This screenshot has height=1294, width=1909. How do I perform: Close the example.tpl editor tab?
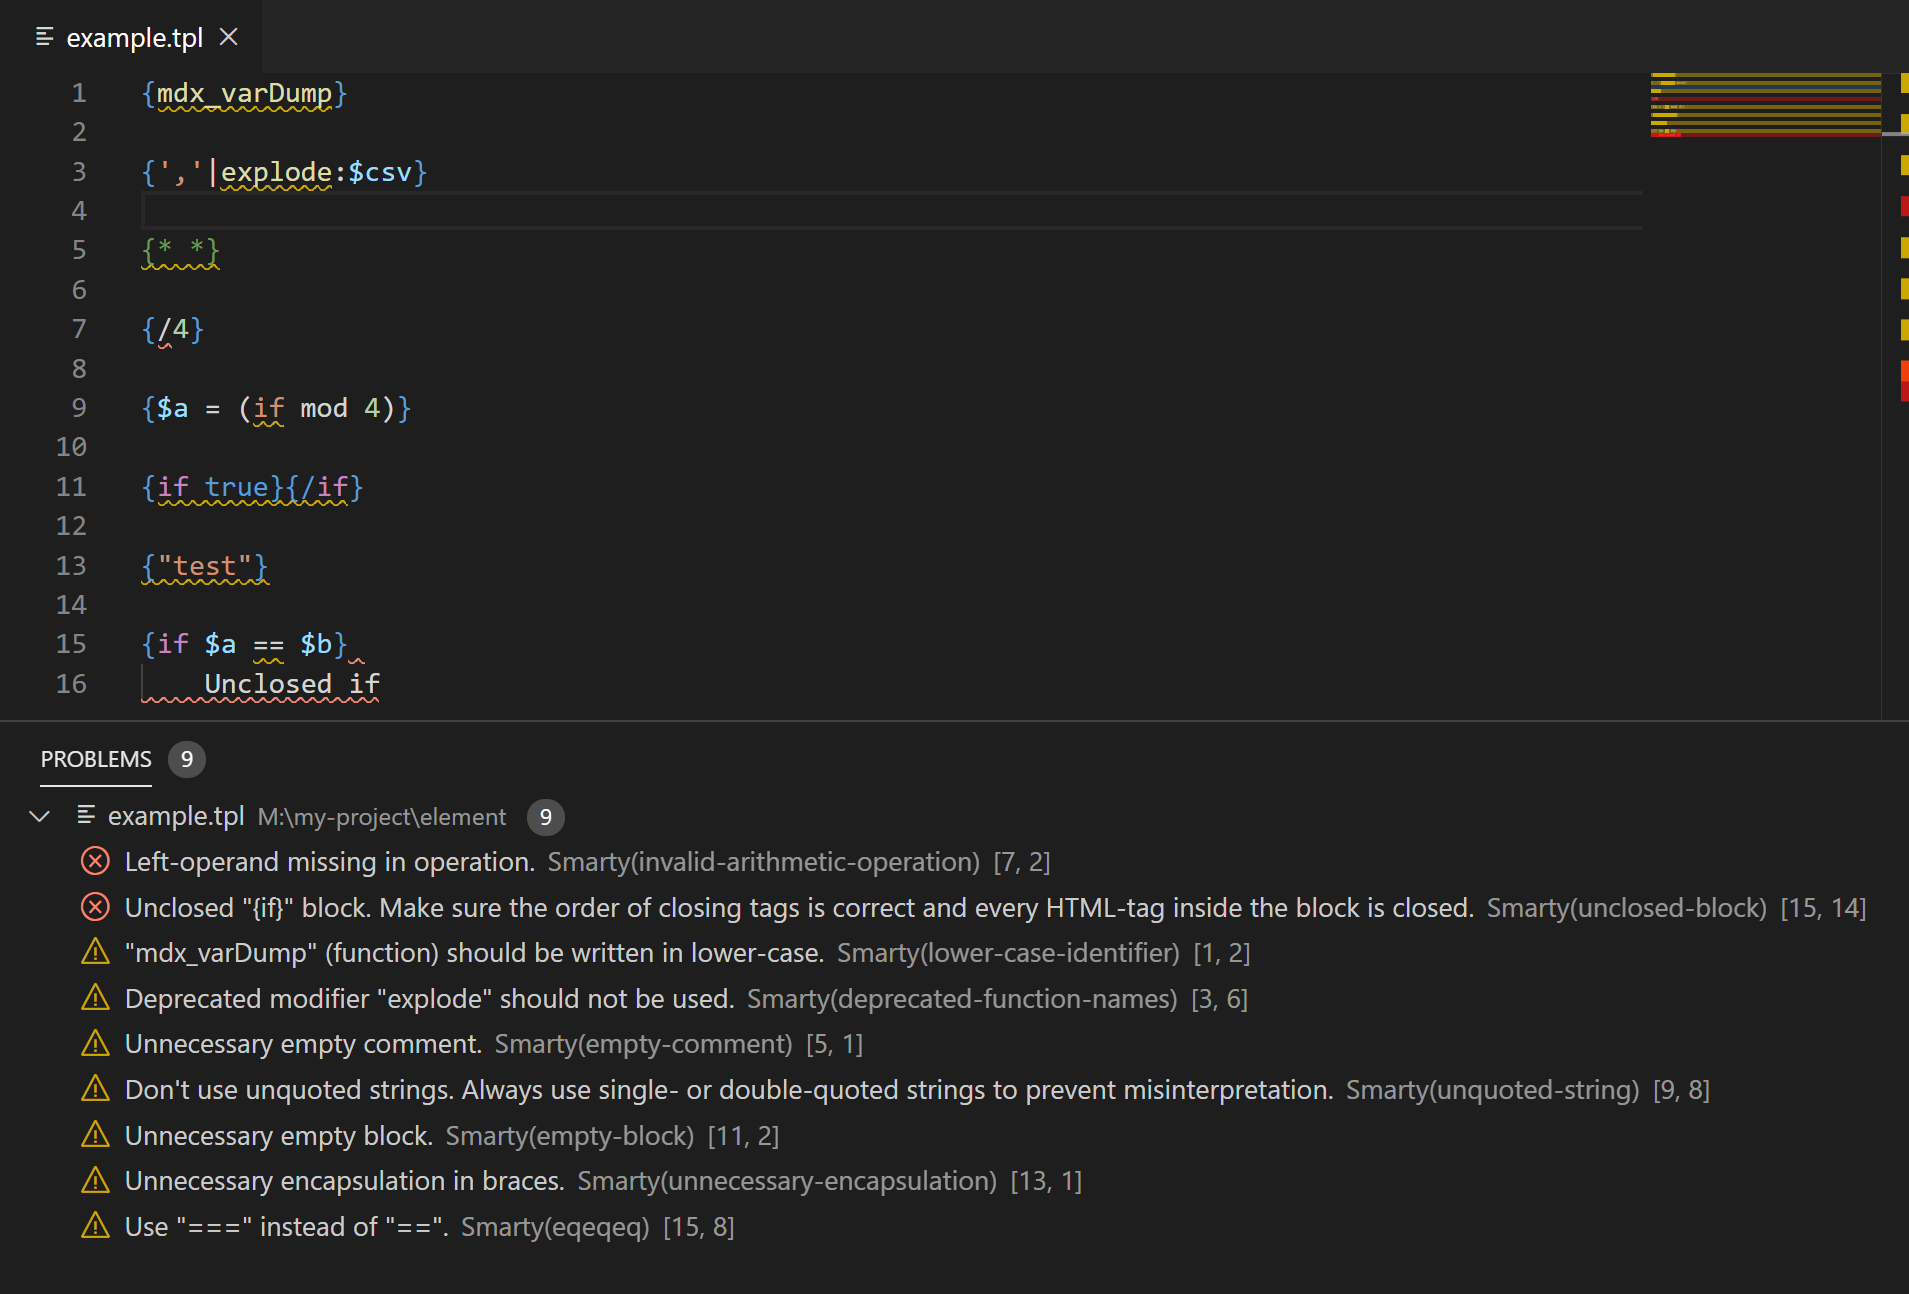click(229, 37)
